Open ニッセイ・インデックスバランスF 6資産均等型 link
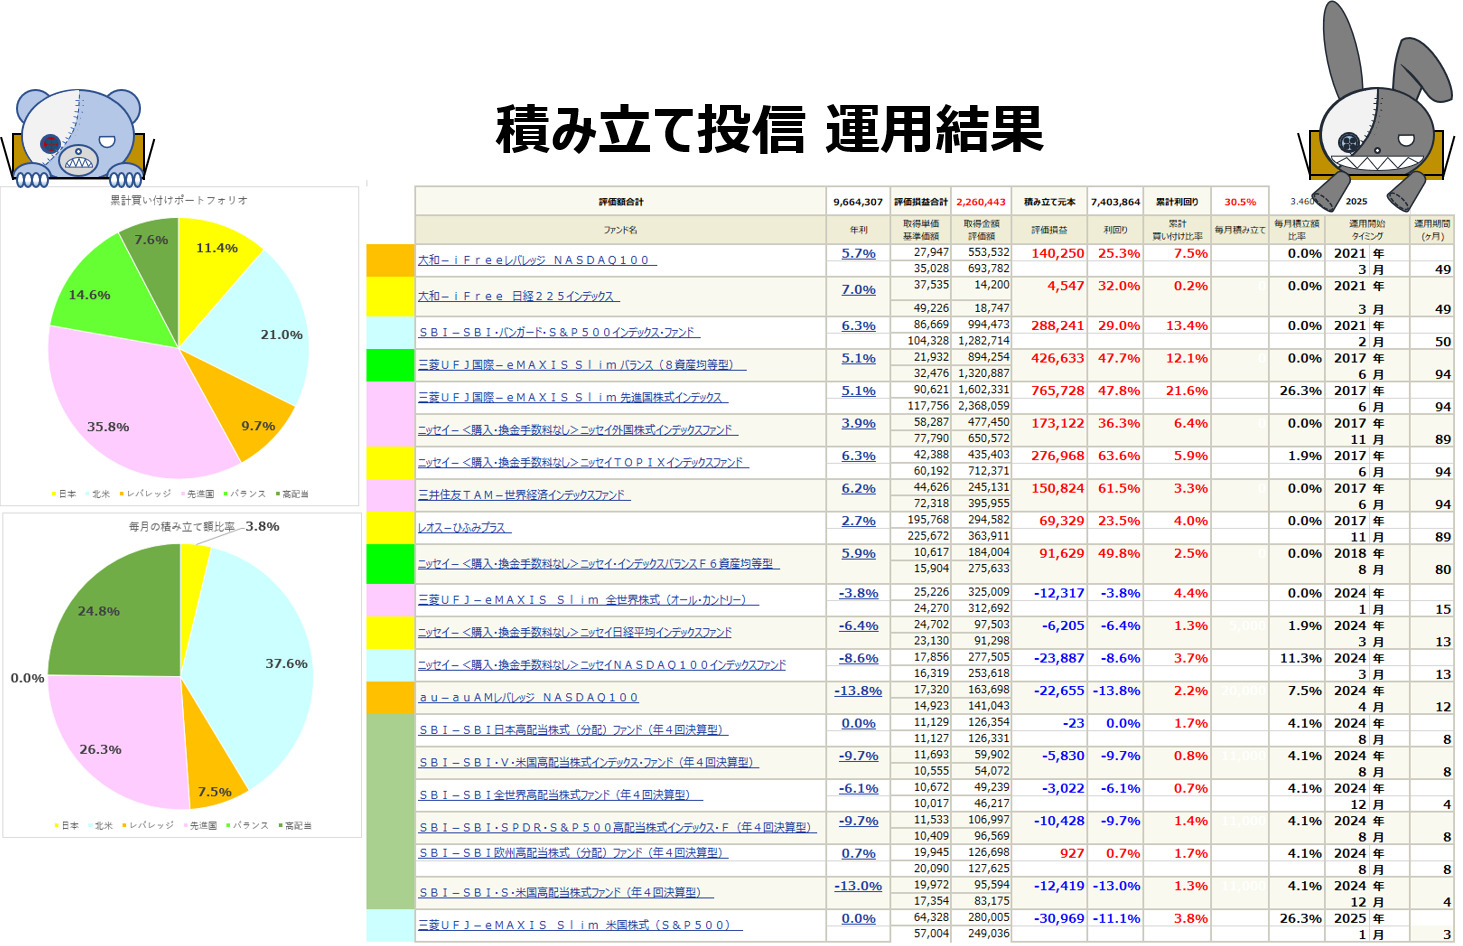1463x946 pixels. (x=598, y=564)
